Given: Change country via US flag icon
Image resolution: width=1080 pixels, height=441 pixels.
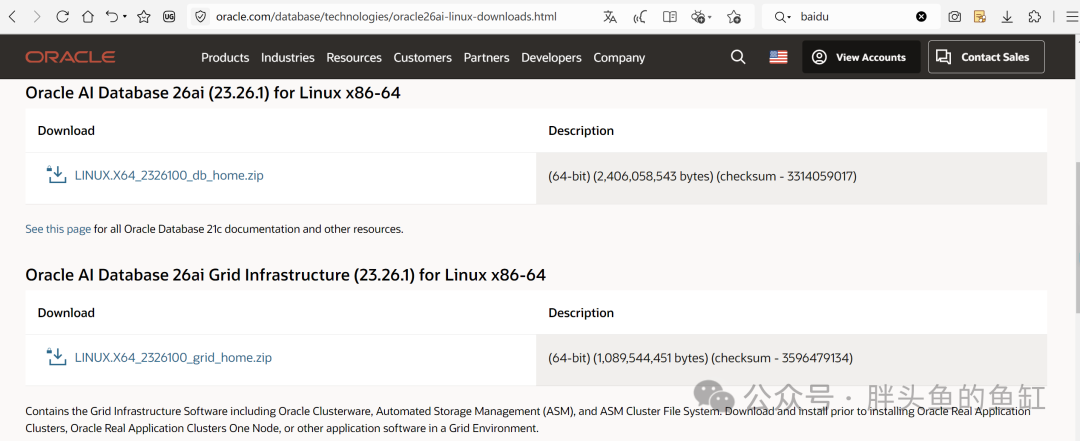Looking at the screenshot, I should click(x=778, y=57).
